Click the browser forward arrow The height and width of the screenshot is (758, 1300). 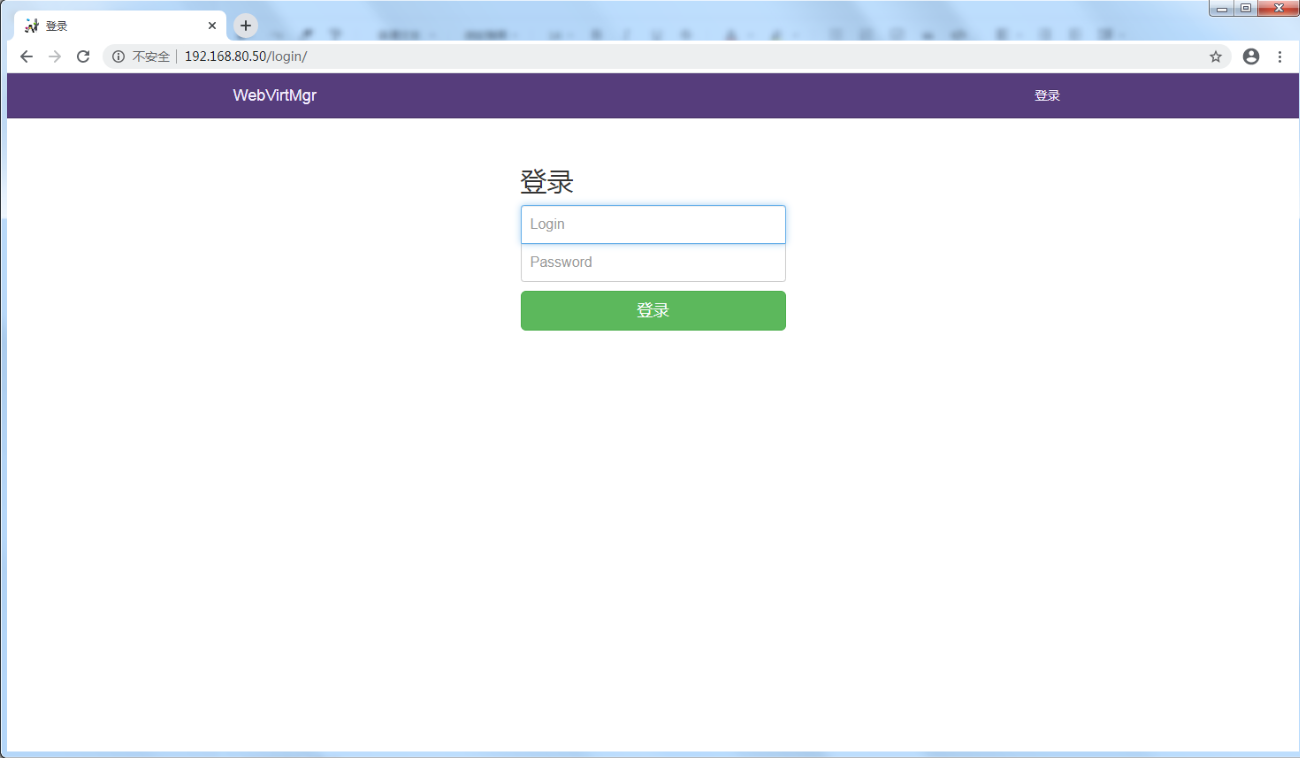click(x=55, y=57)
